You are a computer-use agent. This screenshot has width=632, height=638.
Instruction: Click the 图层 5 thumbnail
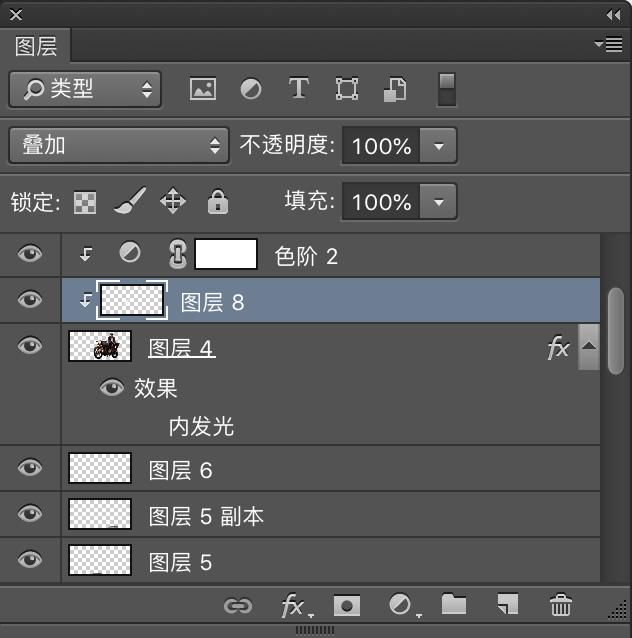(100, 560)
